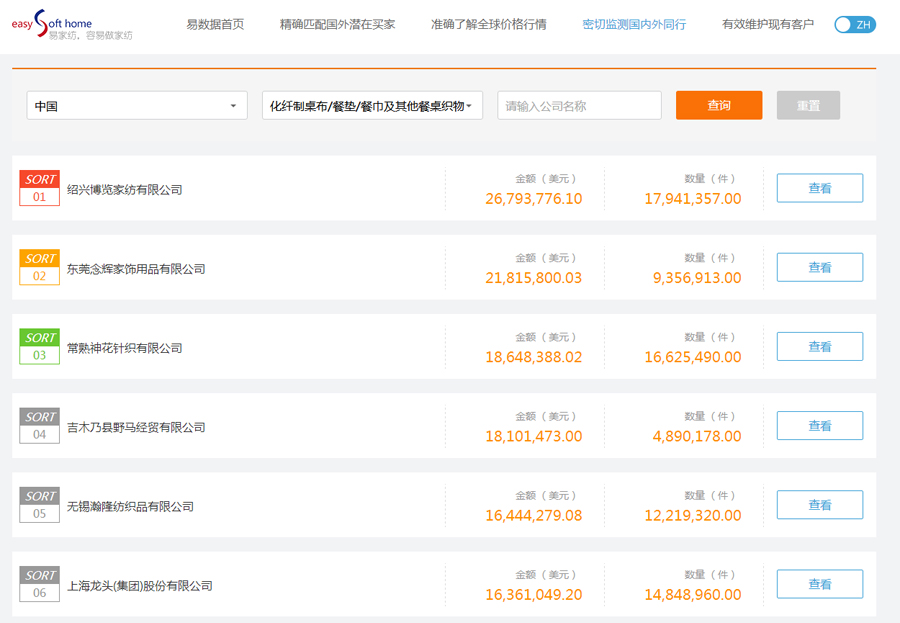Screen dimensions: 900x623
Task: Open 有效维护现有客户 nav item
Action: pyautogui.click(x=768, y=25)
